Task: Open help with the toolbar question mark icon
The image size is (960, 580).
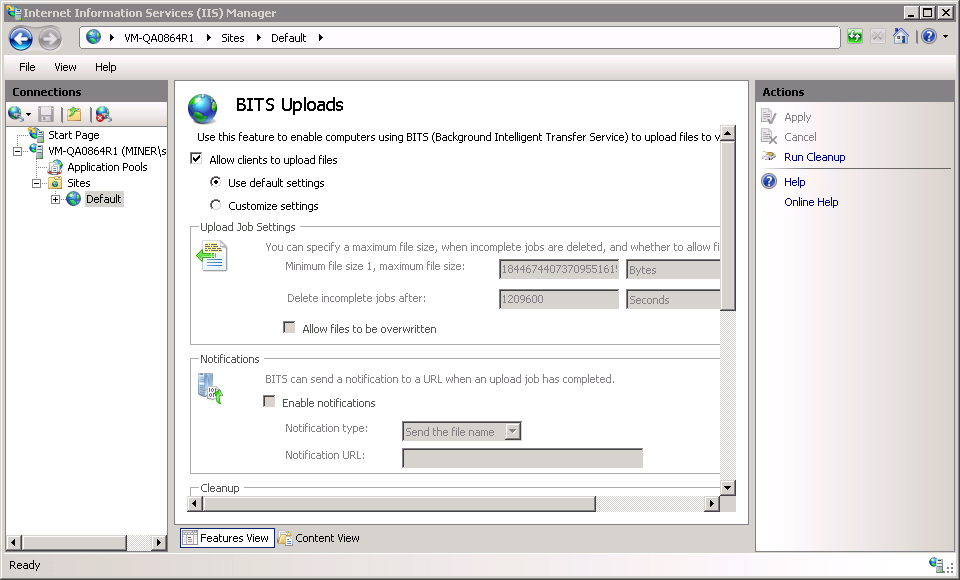Action: [x=929, y=37]
